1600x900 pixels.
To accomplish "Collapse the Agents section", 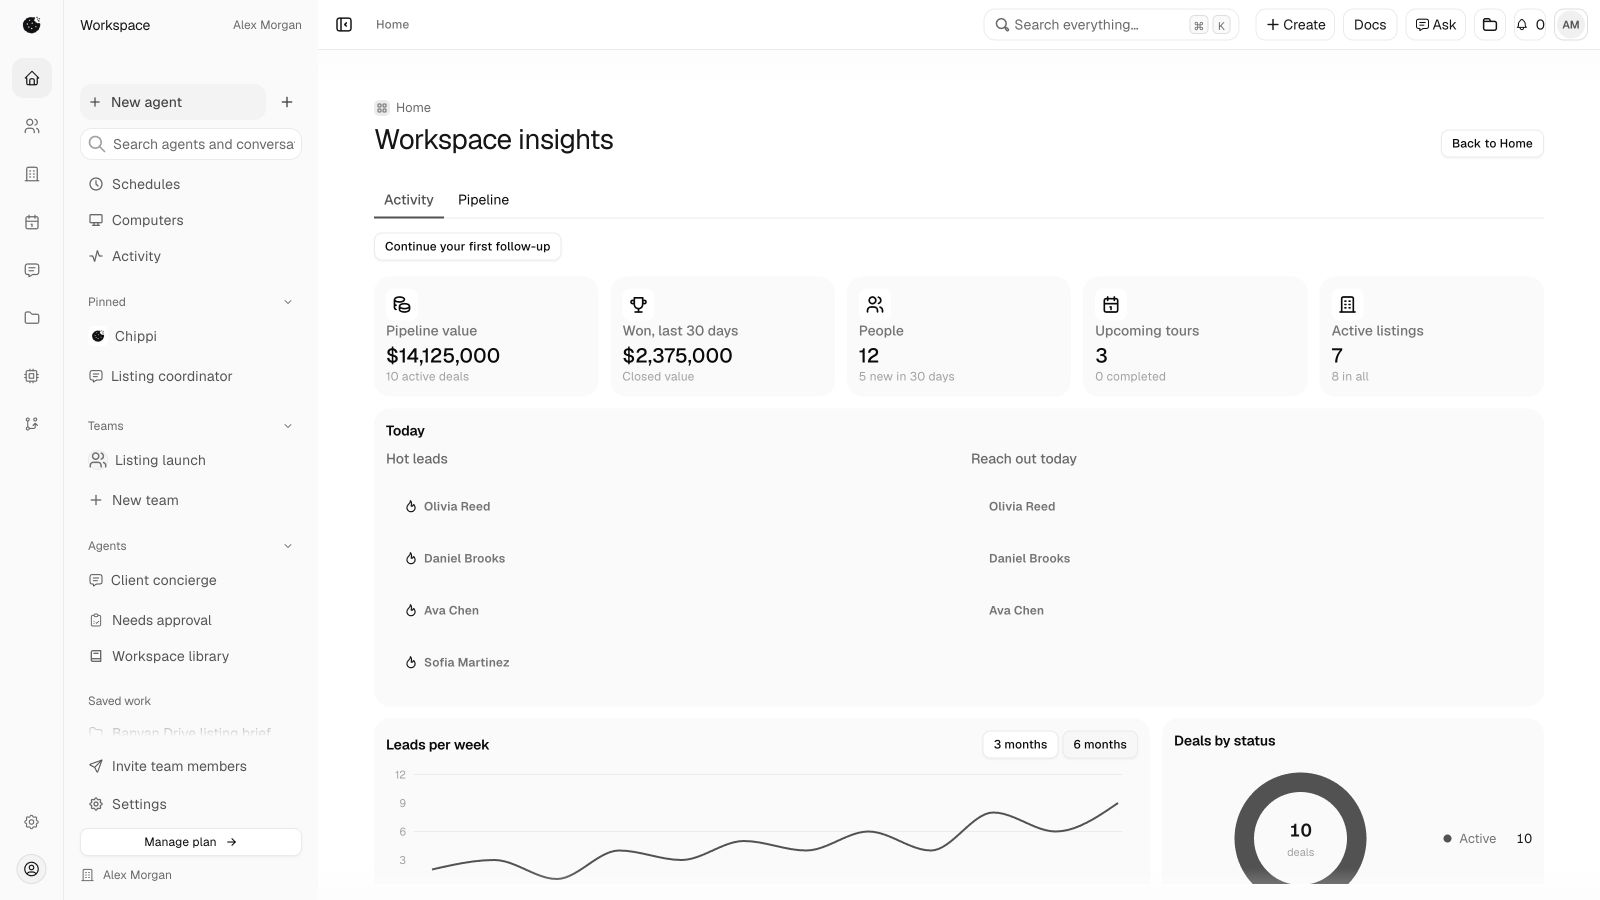I will (x=288, y=546).
